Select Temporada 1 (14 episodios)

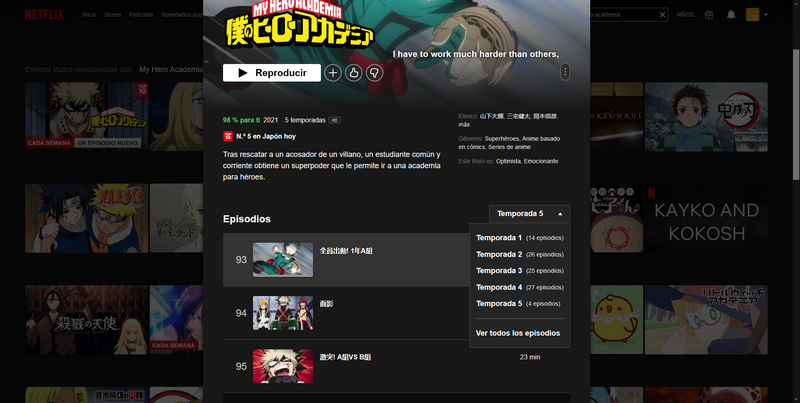click(520, 238)
